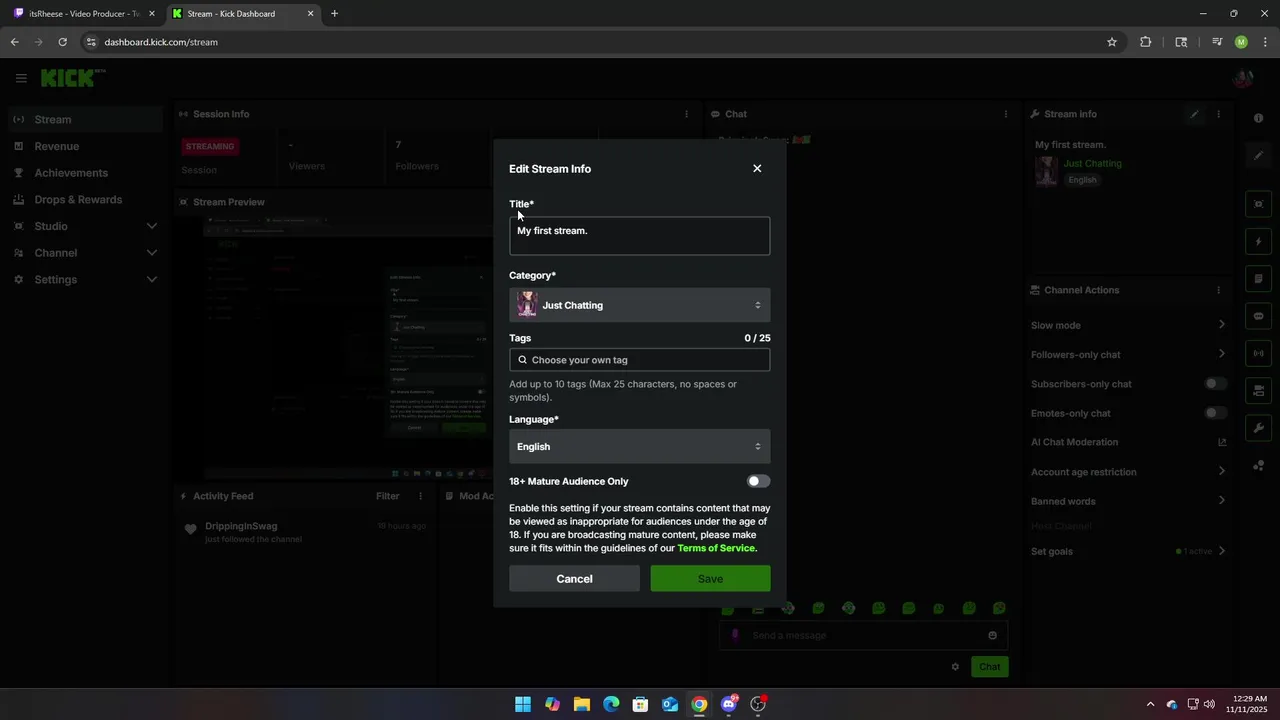
Task: Click the Choose your own tag field
Action: (640, 360)
